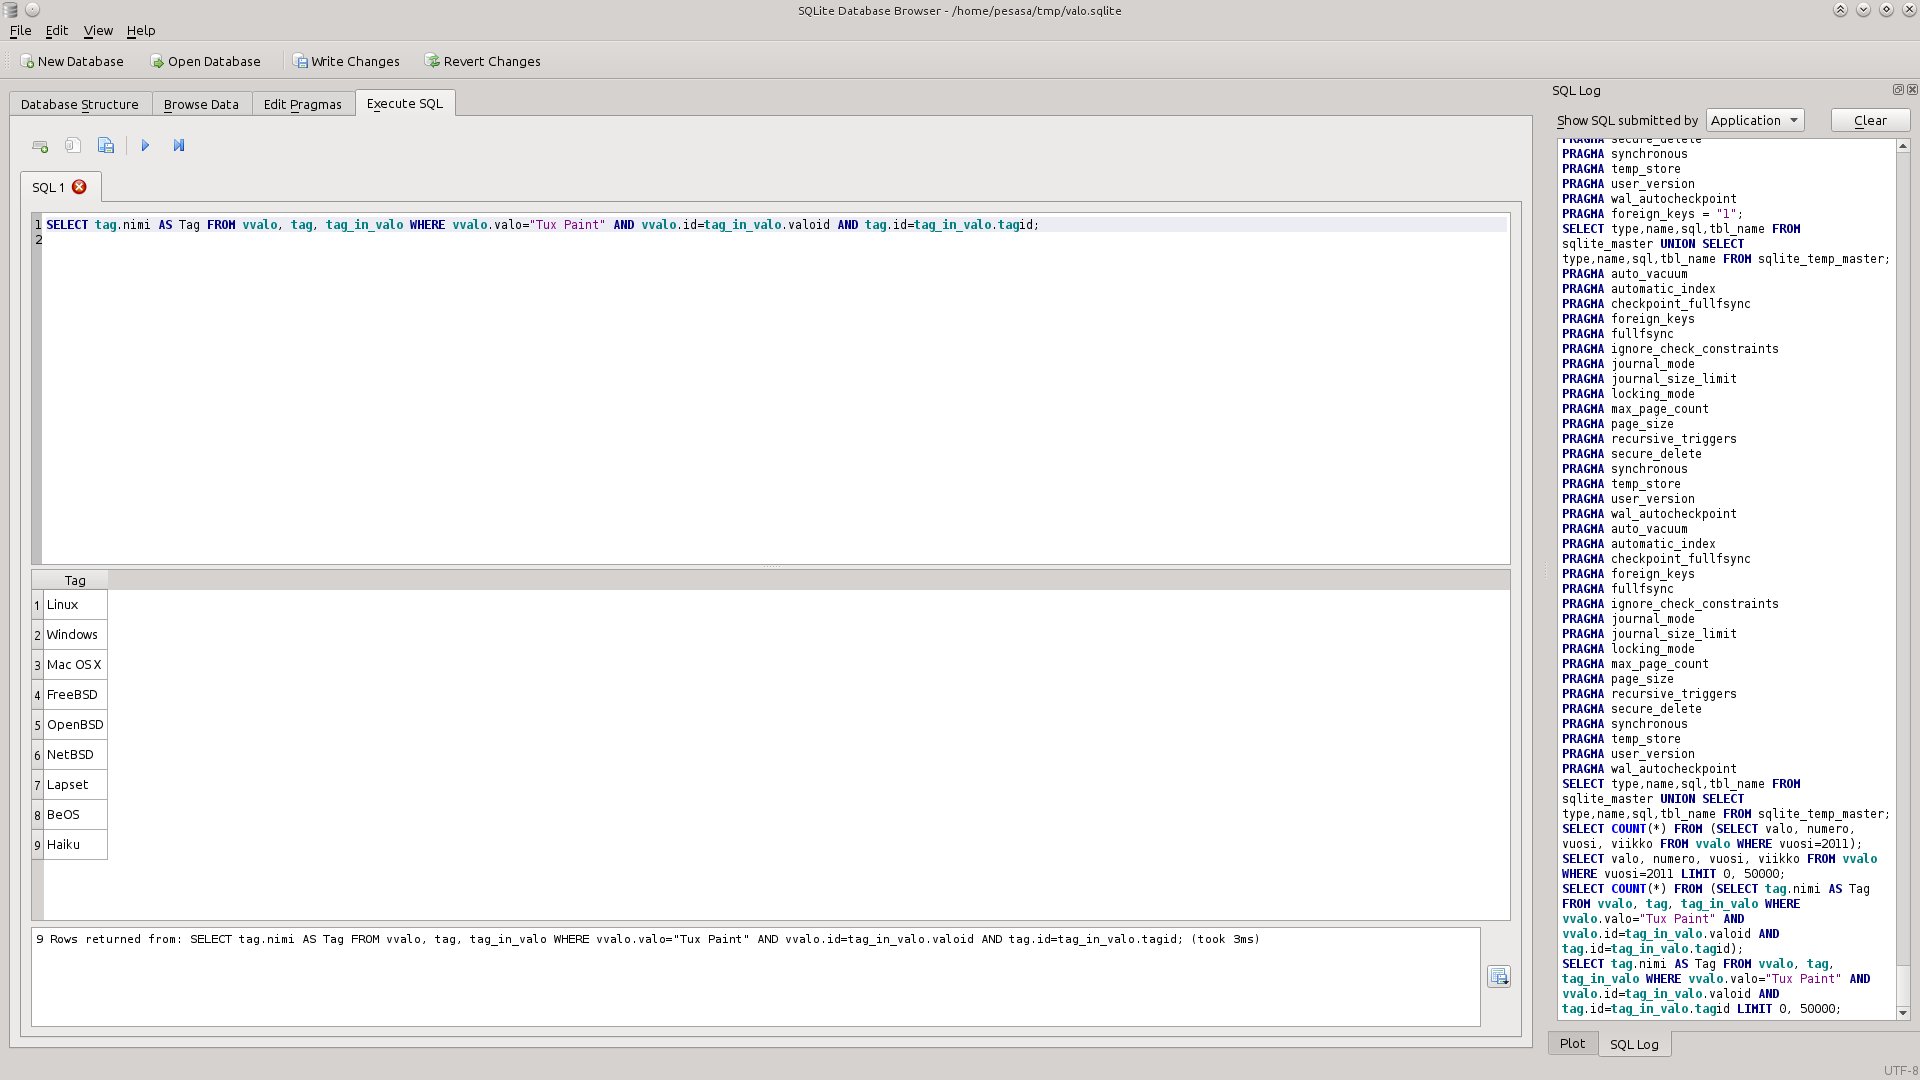This screenshot has width=1920, height=1080.
Task: Click empty line 2 in the SQL editor
Action: pos(775,240)
